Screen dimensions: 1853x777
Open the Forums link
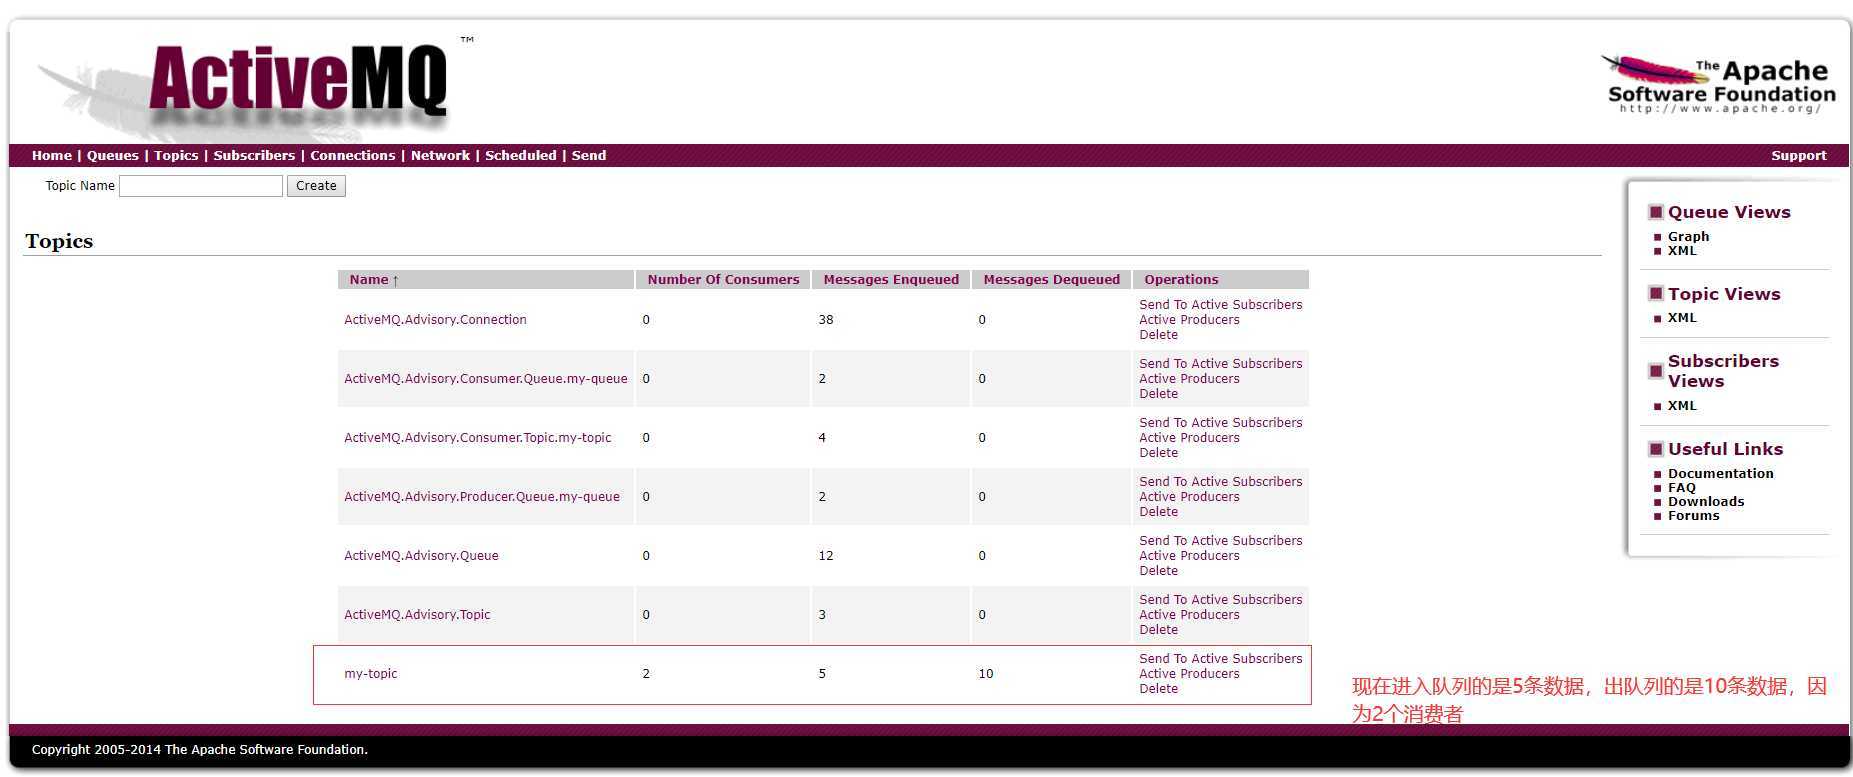pos(1693,516)
